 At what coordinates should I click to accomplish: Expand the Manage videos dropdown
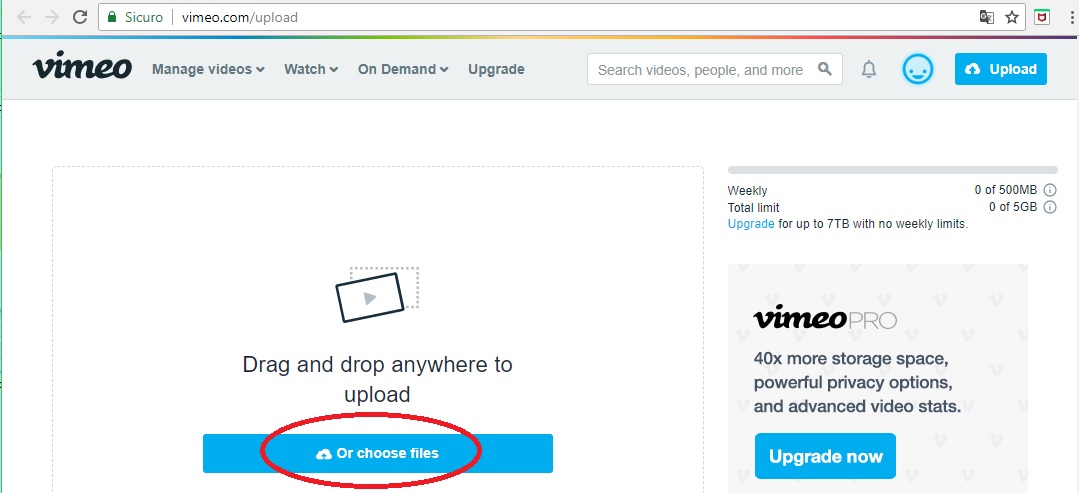coord(208,69)
